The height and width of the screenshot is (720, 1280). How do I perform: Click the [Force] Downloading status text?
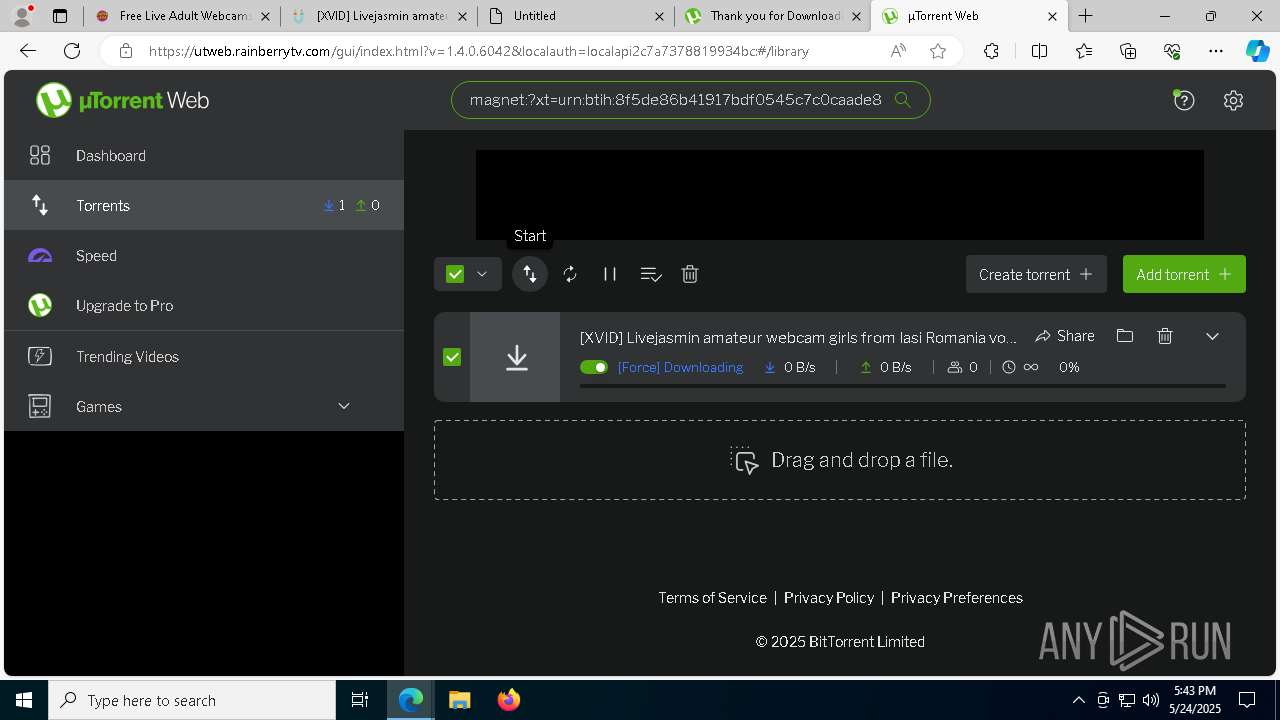(680, 367)
